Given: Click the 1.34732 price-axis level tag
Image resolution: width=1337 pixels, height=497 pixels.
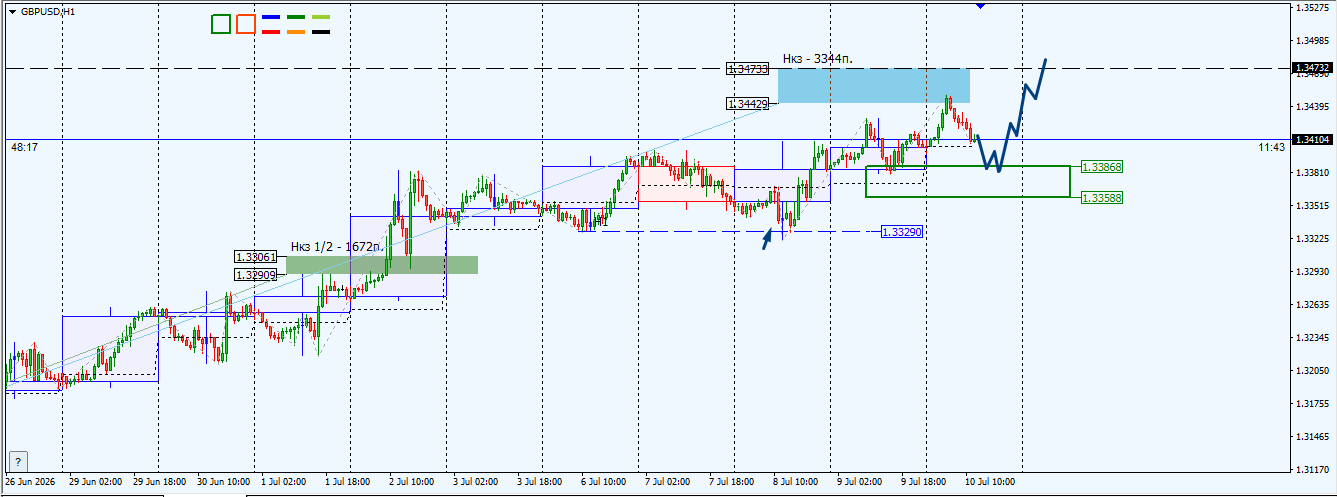Looking at the screenshot, I should click(1312, 68).
